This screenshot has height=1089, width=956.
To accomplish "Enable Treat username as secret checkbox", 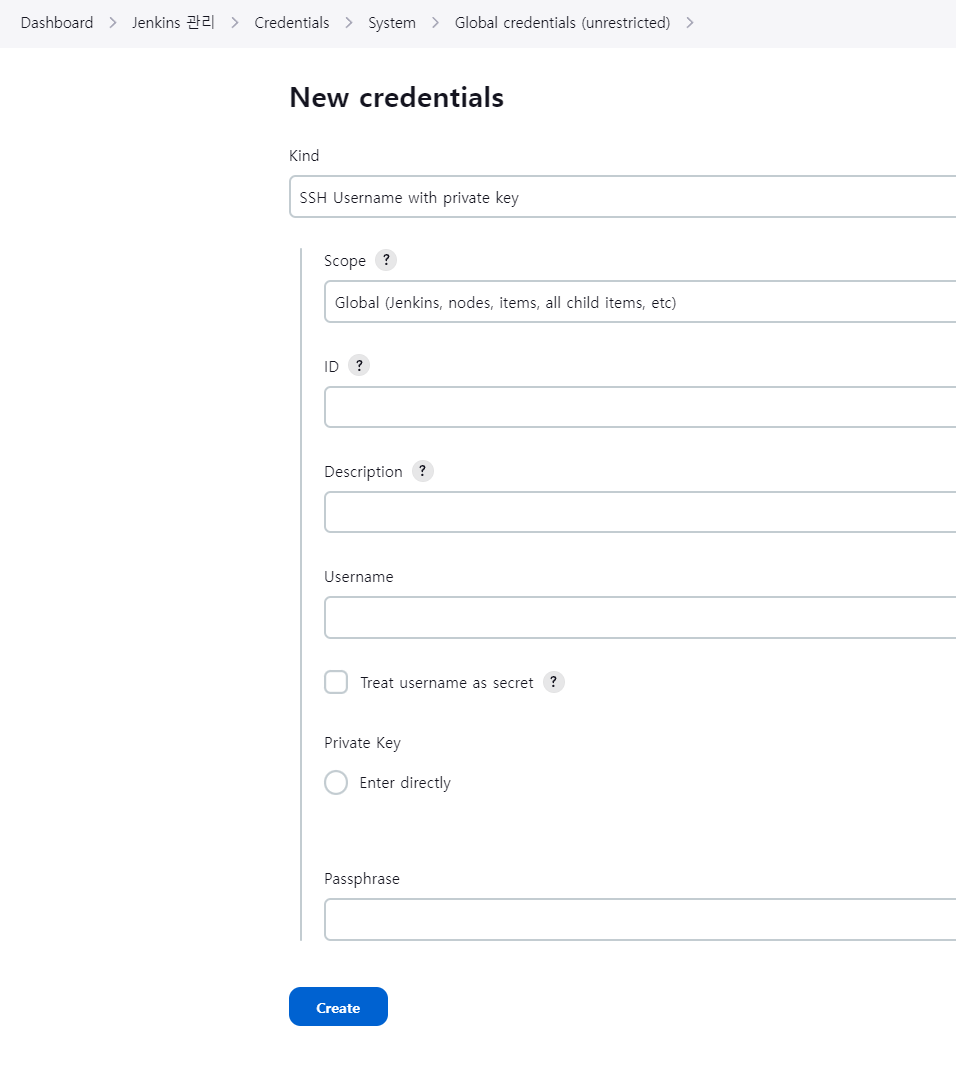I will tap(336, 682).
